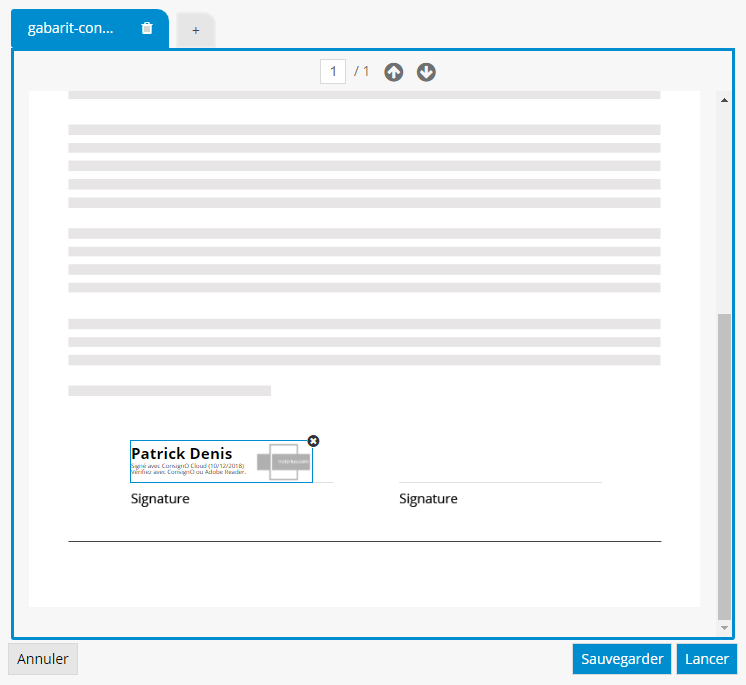The height and width of the screenshot is (685, 746).
Task: Switch to the gabarit-con document tab
Action: click(x=71, y=29)
